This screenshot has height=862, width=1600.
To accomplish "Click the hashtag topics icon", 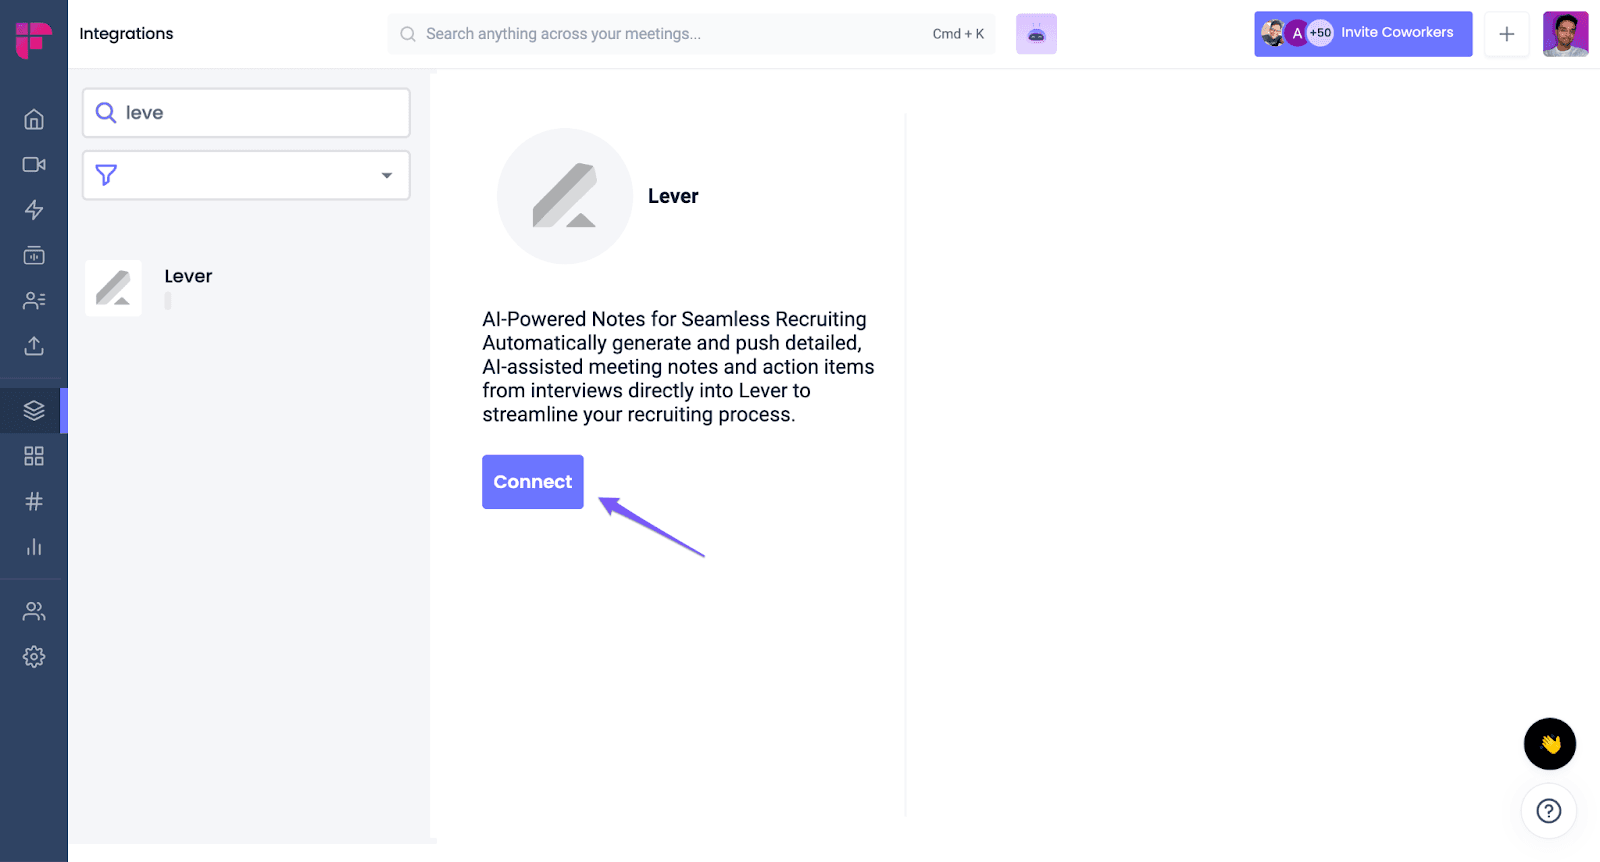I will 34,501.
